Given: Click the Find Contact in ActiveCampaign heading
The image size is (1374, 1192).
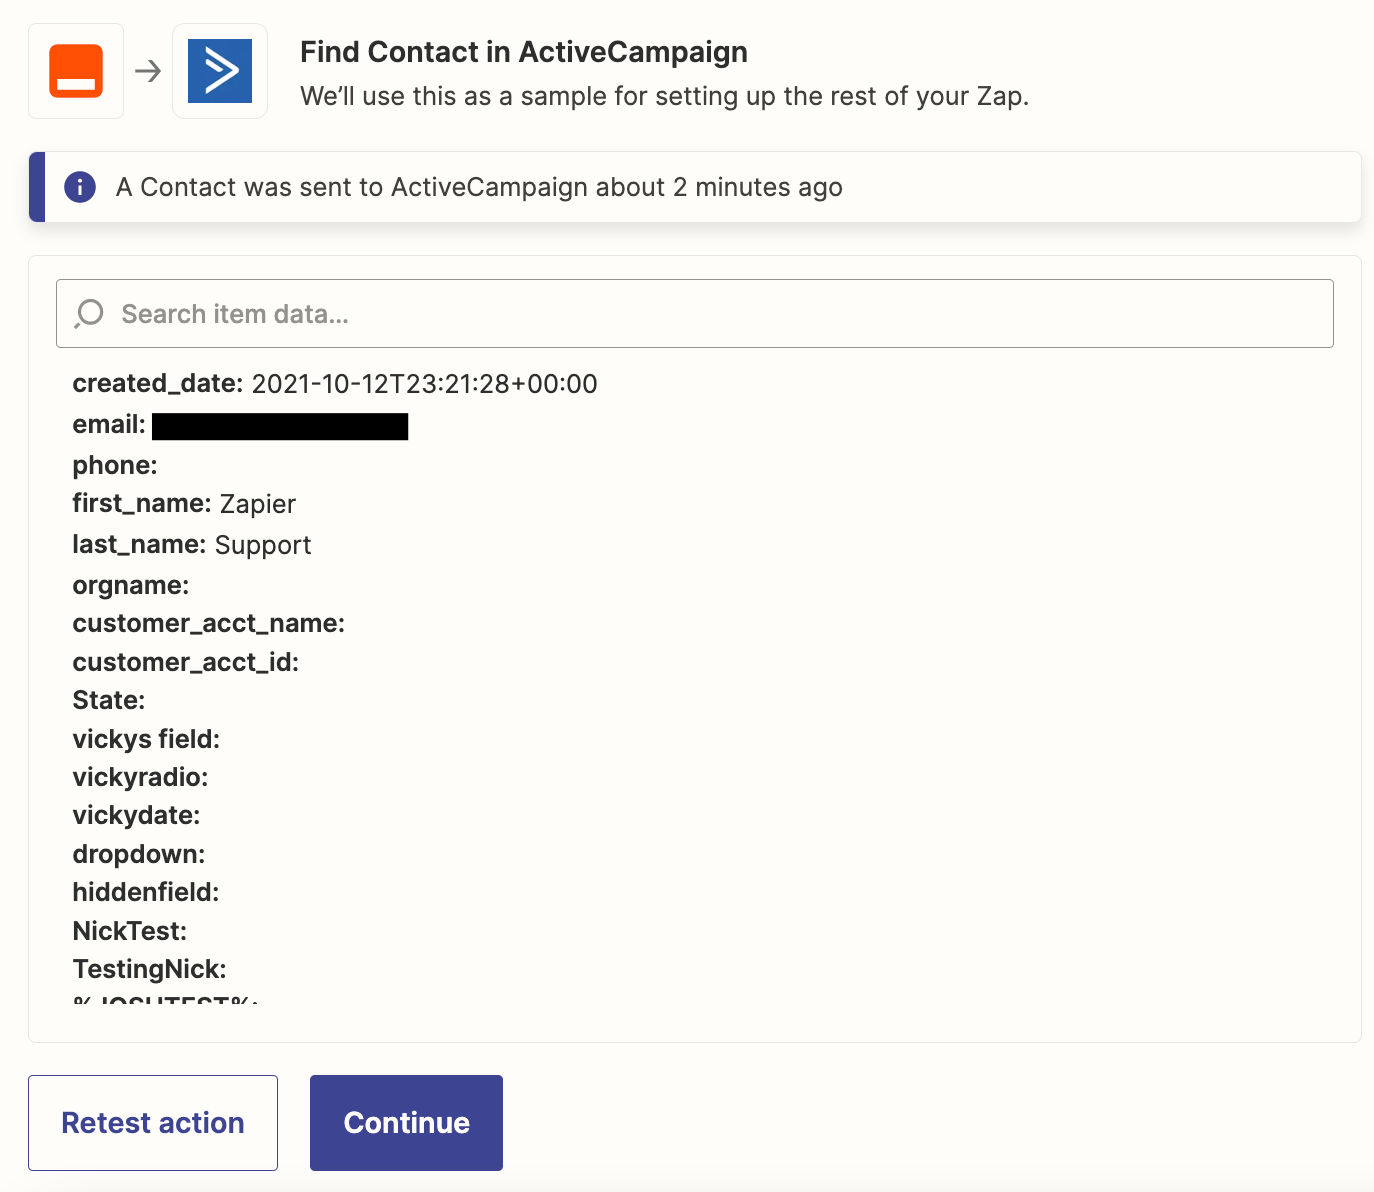Looking at the screenshot, I should (x=524, y=52).
